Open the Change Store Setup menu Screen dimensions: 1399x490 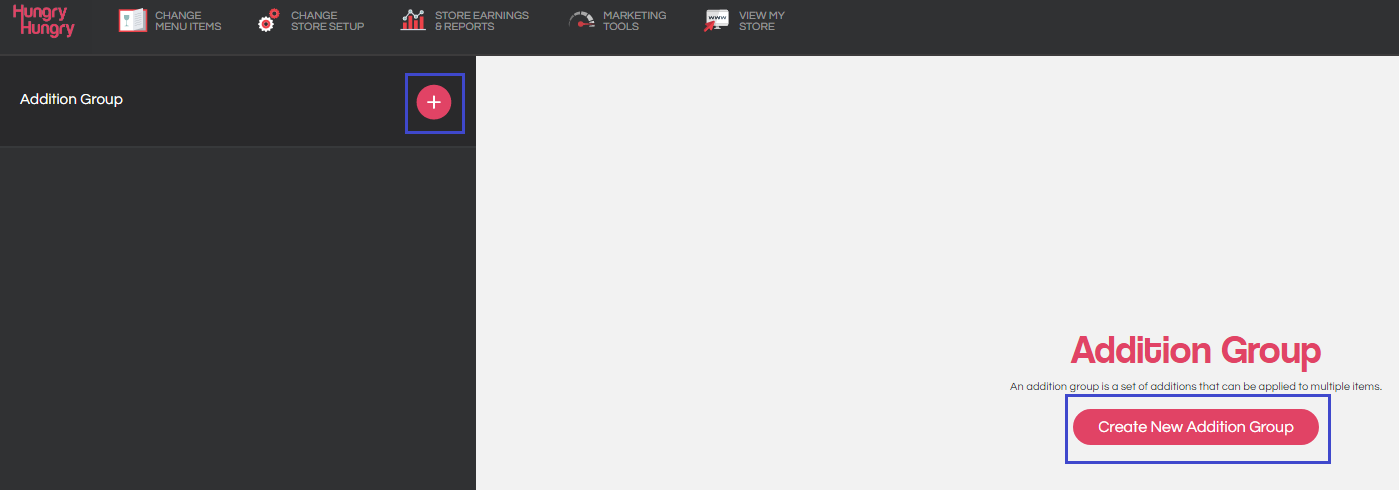tap(327, 21)
